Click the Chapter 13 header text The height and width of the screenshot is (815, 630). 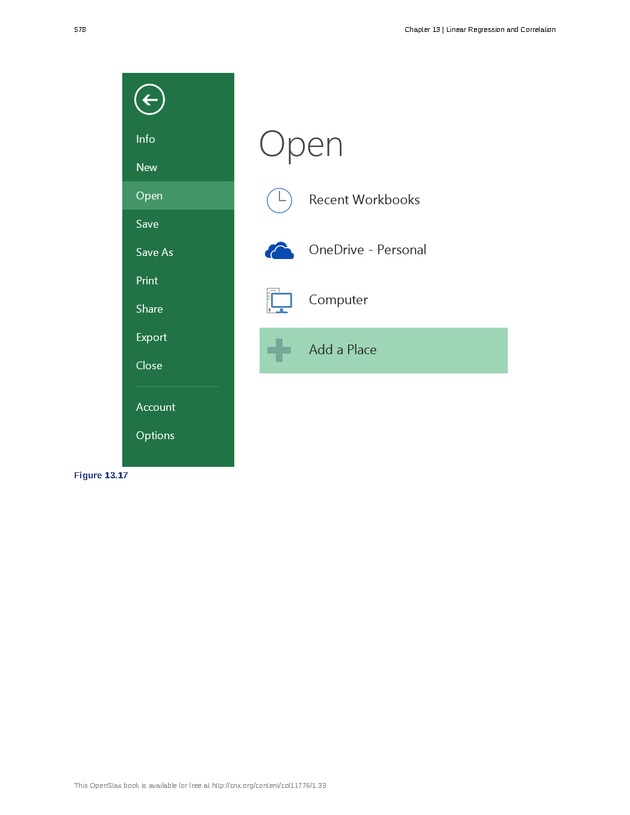click(x=480, y=30)
